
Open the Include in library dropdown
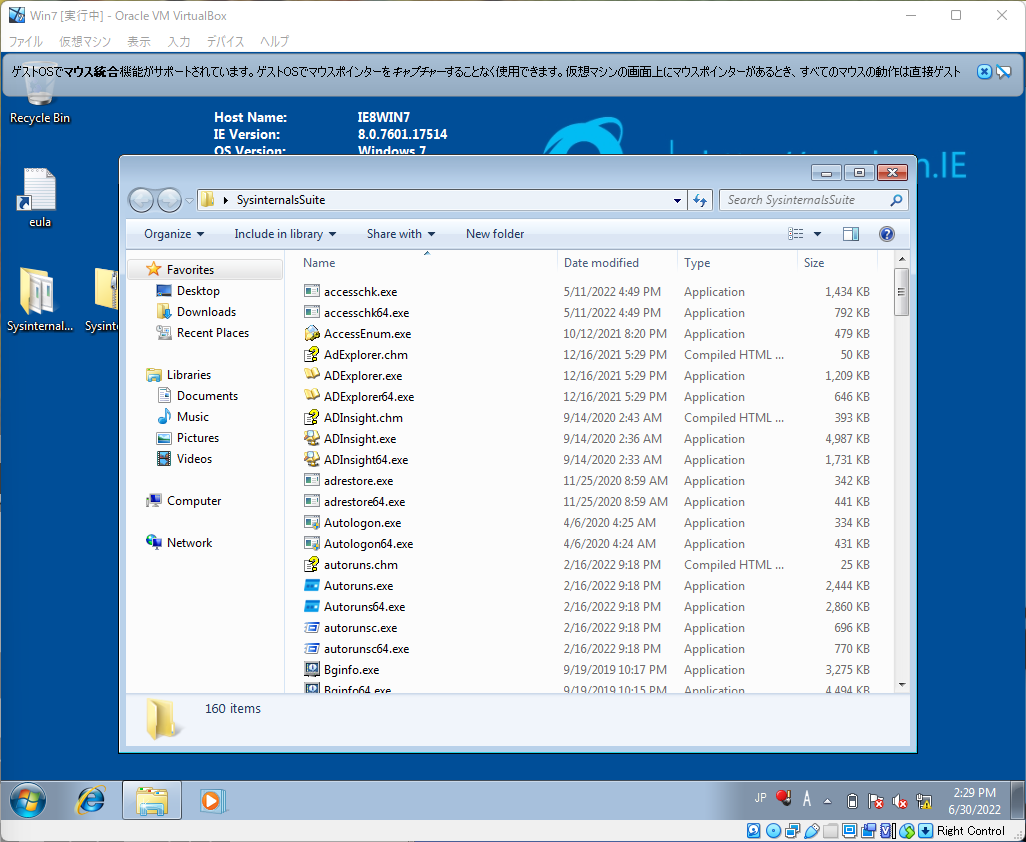285,234
